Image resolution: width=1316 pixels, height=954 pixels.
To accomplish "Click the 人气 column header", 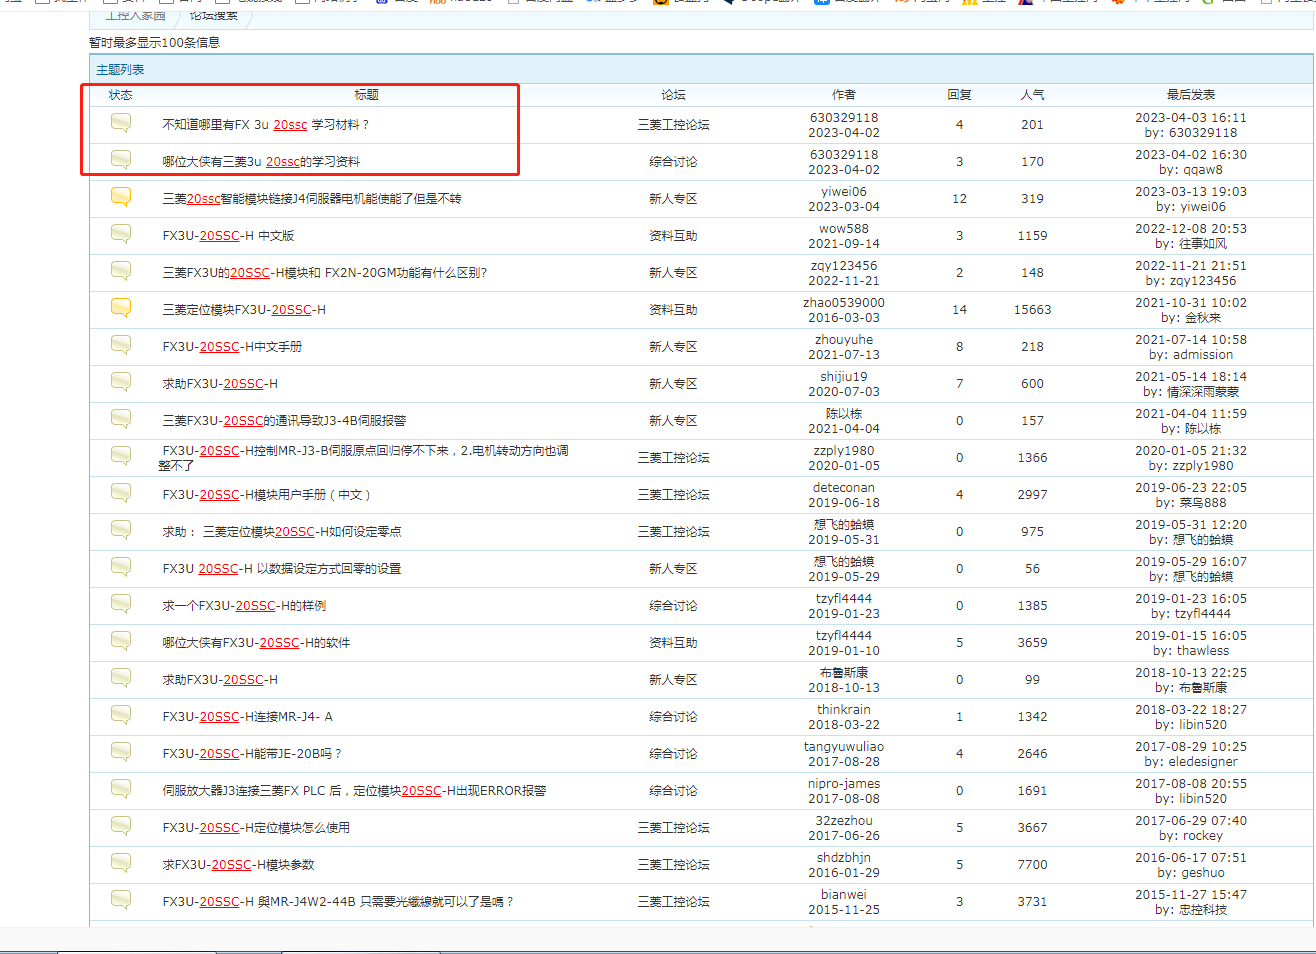I will [1032, 95].
